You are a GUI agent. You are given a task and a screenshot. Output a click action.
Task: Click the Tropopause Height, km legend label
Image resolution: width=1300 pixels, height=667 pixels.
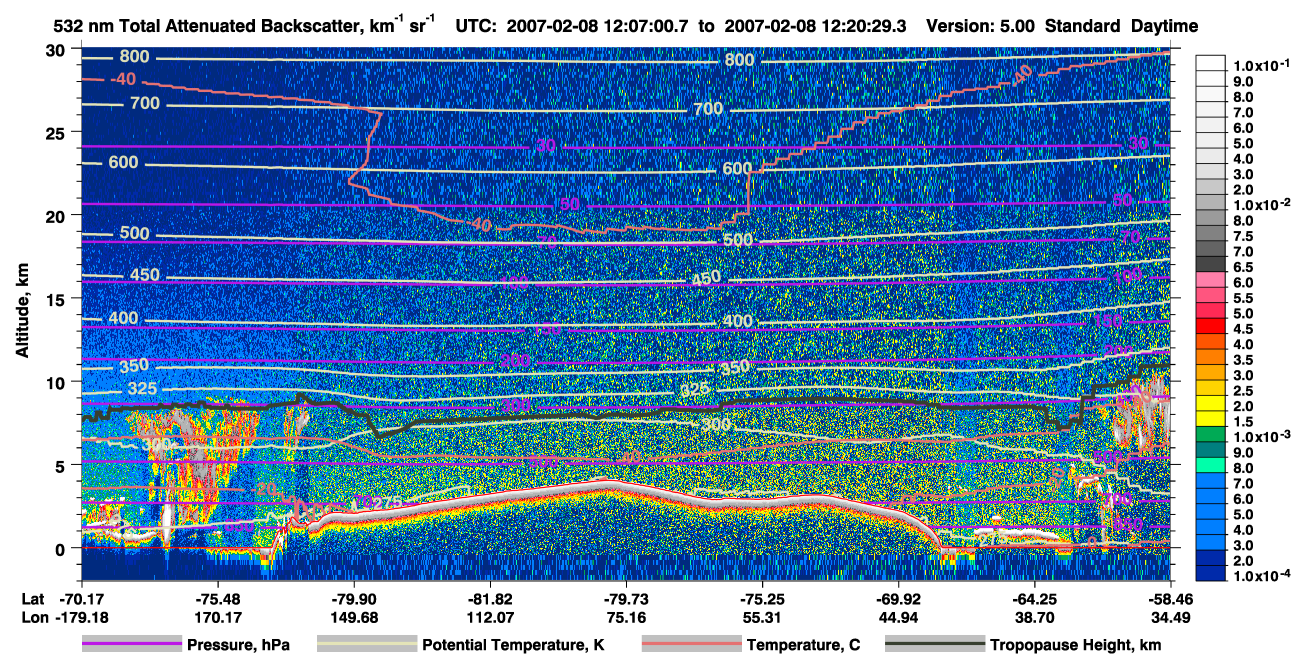1075,645
